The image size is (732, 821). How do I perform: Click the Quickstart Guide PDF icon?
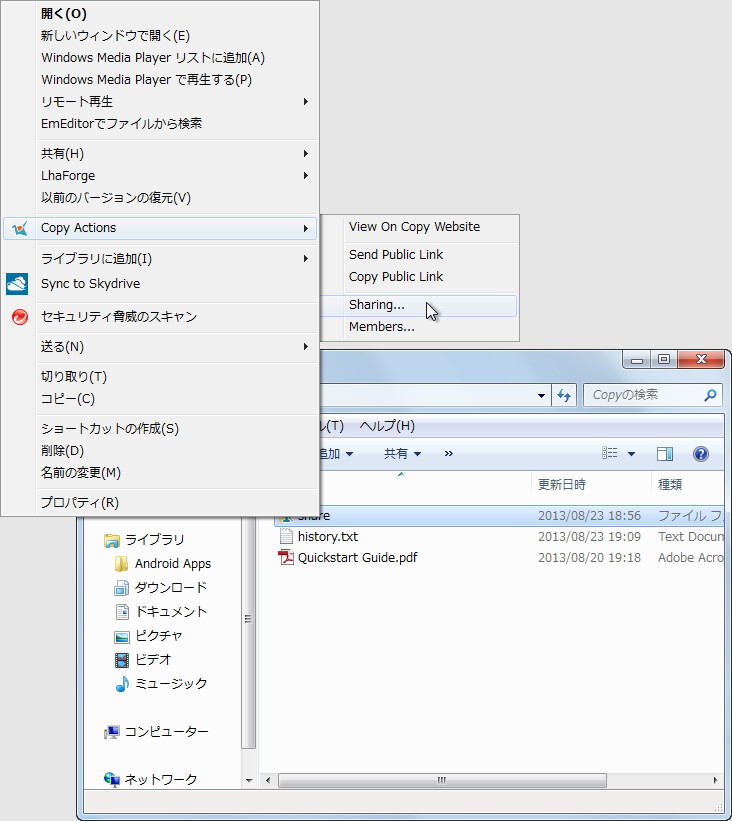pos(286,557)
